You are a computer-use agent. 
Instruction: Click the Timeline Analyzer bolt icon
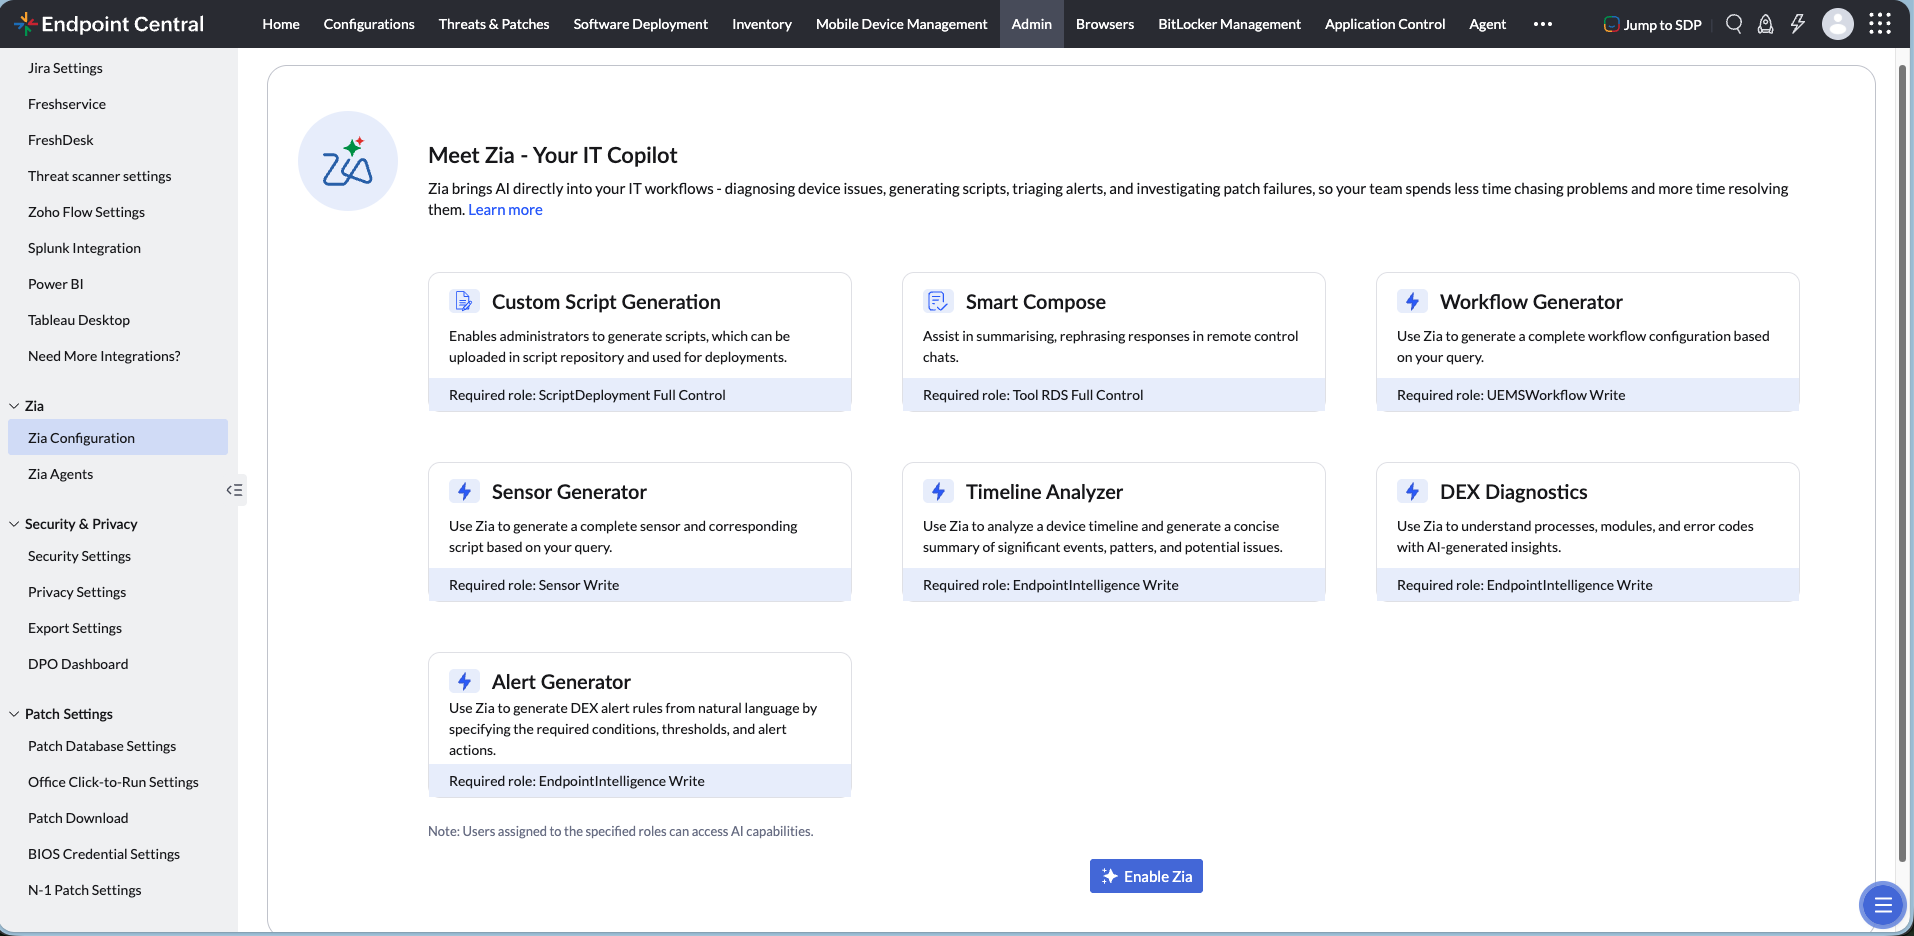pos(938,491)
